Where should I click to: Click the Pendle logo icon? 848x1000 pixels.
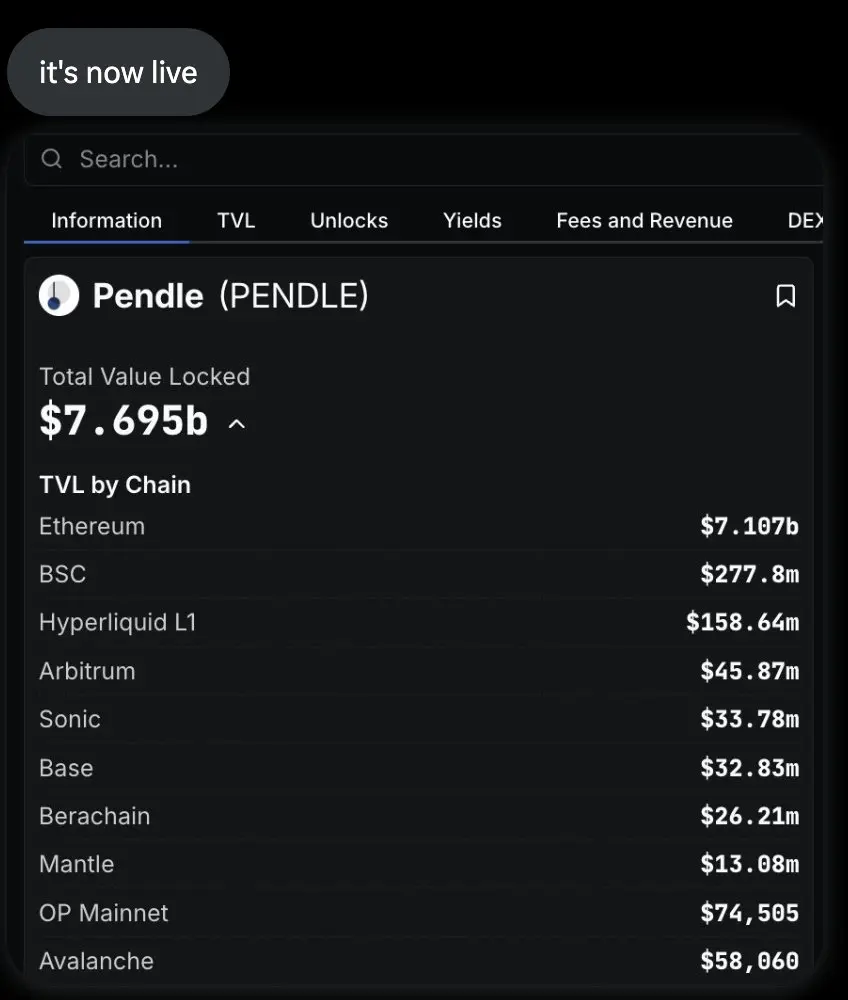(59, 296)
